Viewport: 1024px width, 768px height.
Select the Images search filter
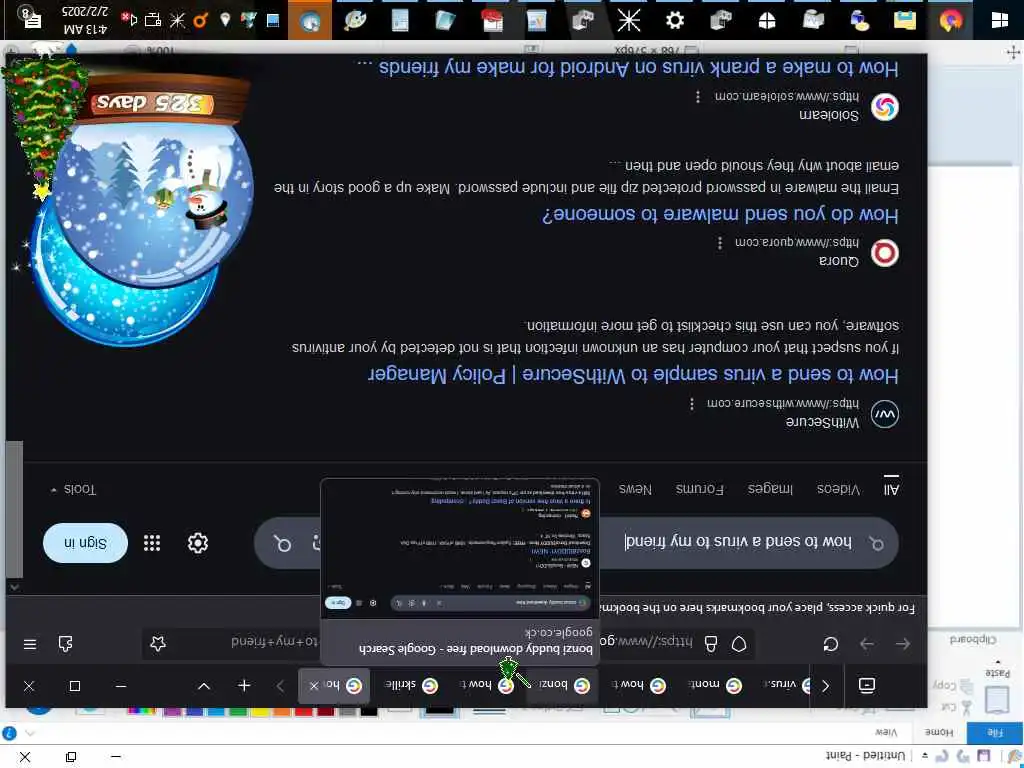pyautogui.click(x=770, y=489)
